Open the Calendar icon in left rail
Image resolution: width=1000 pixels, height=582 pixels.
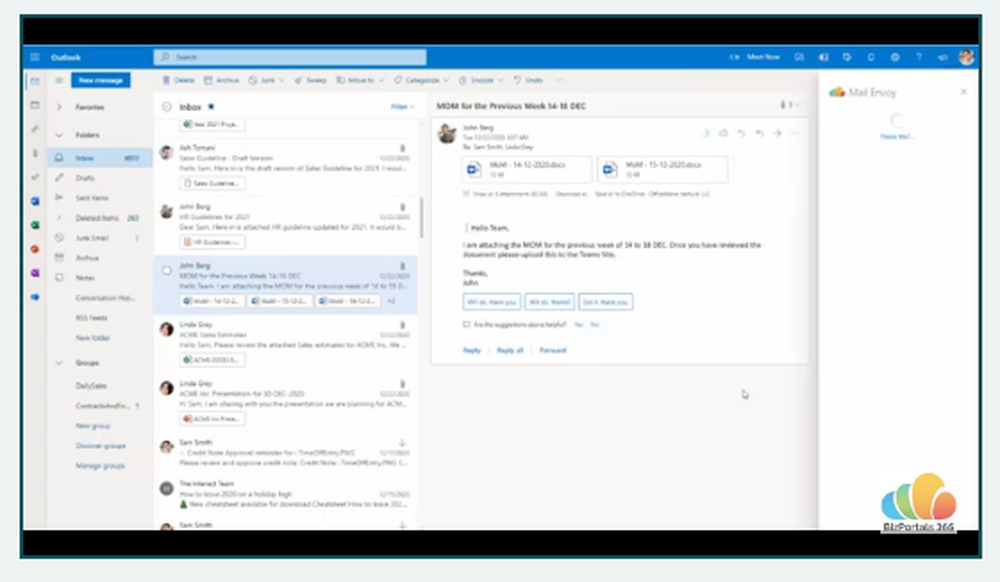tap(35, 105)
